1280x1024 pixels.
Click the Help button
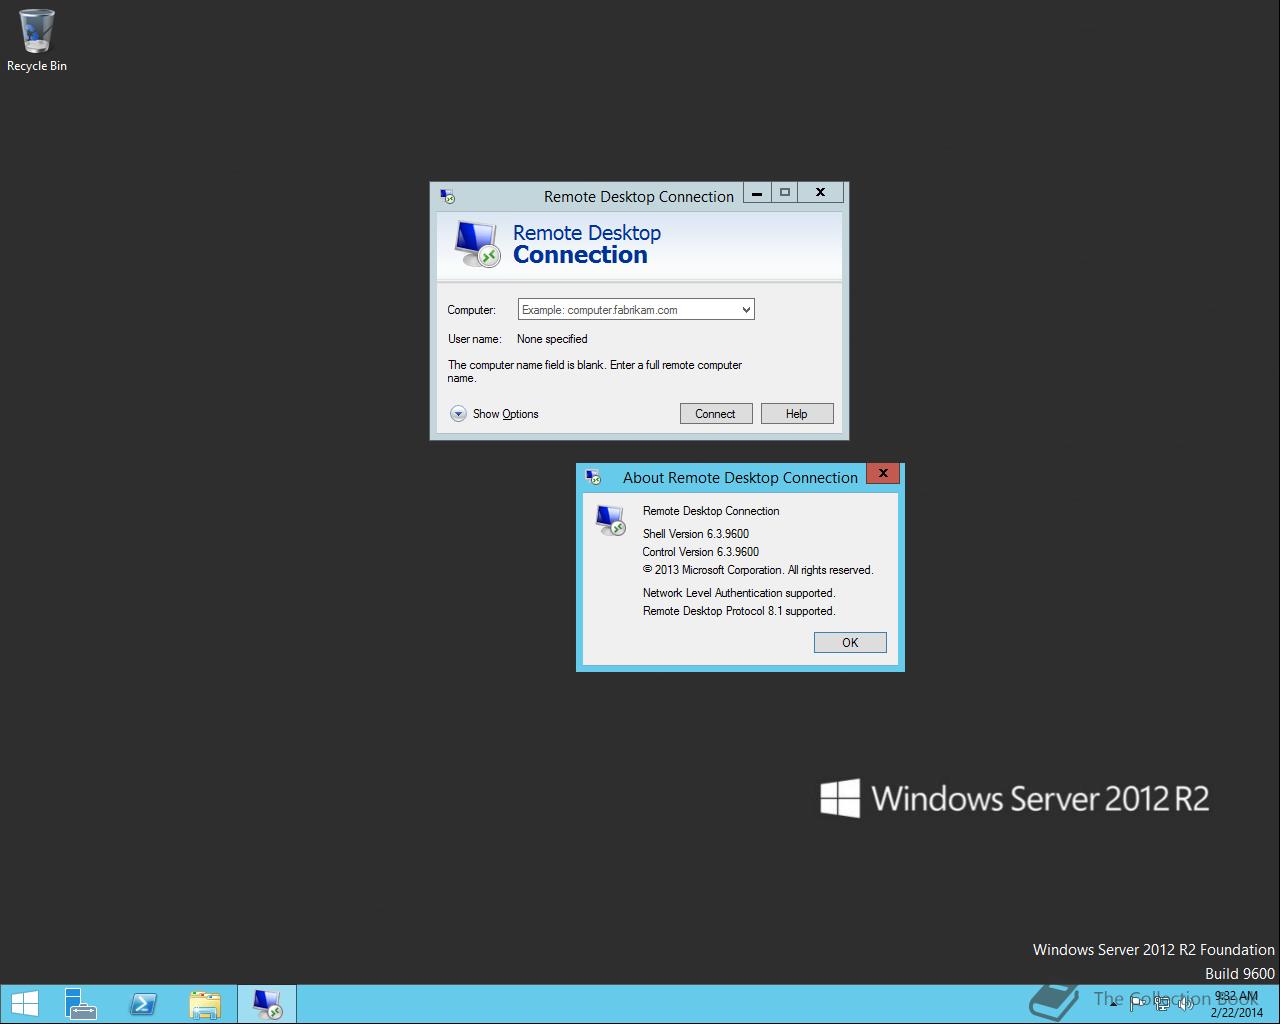(797, 414)
